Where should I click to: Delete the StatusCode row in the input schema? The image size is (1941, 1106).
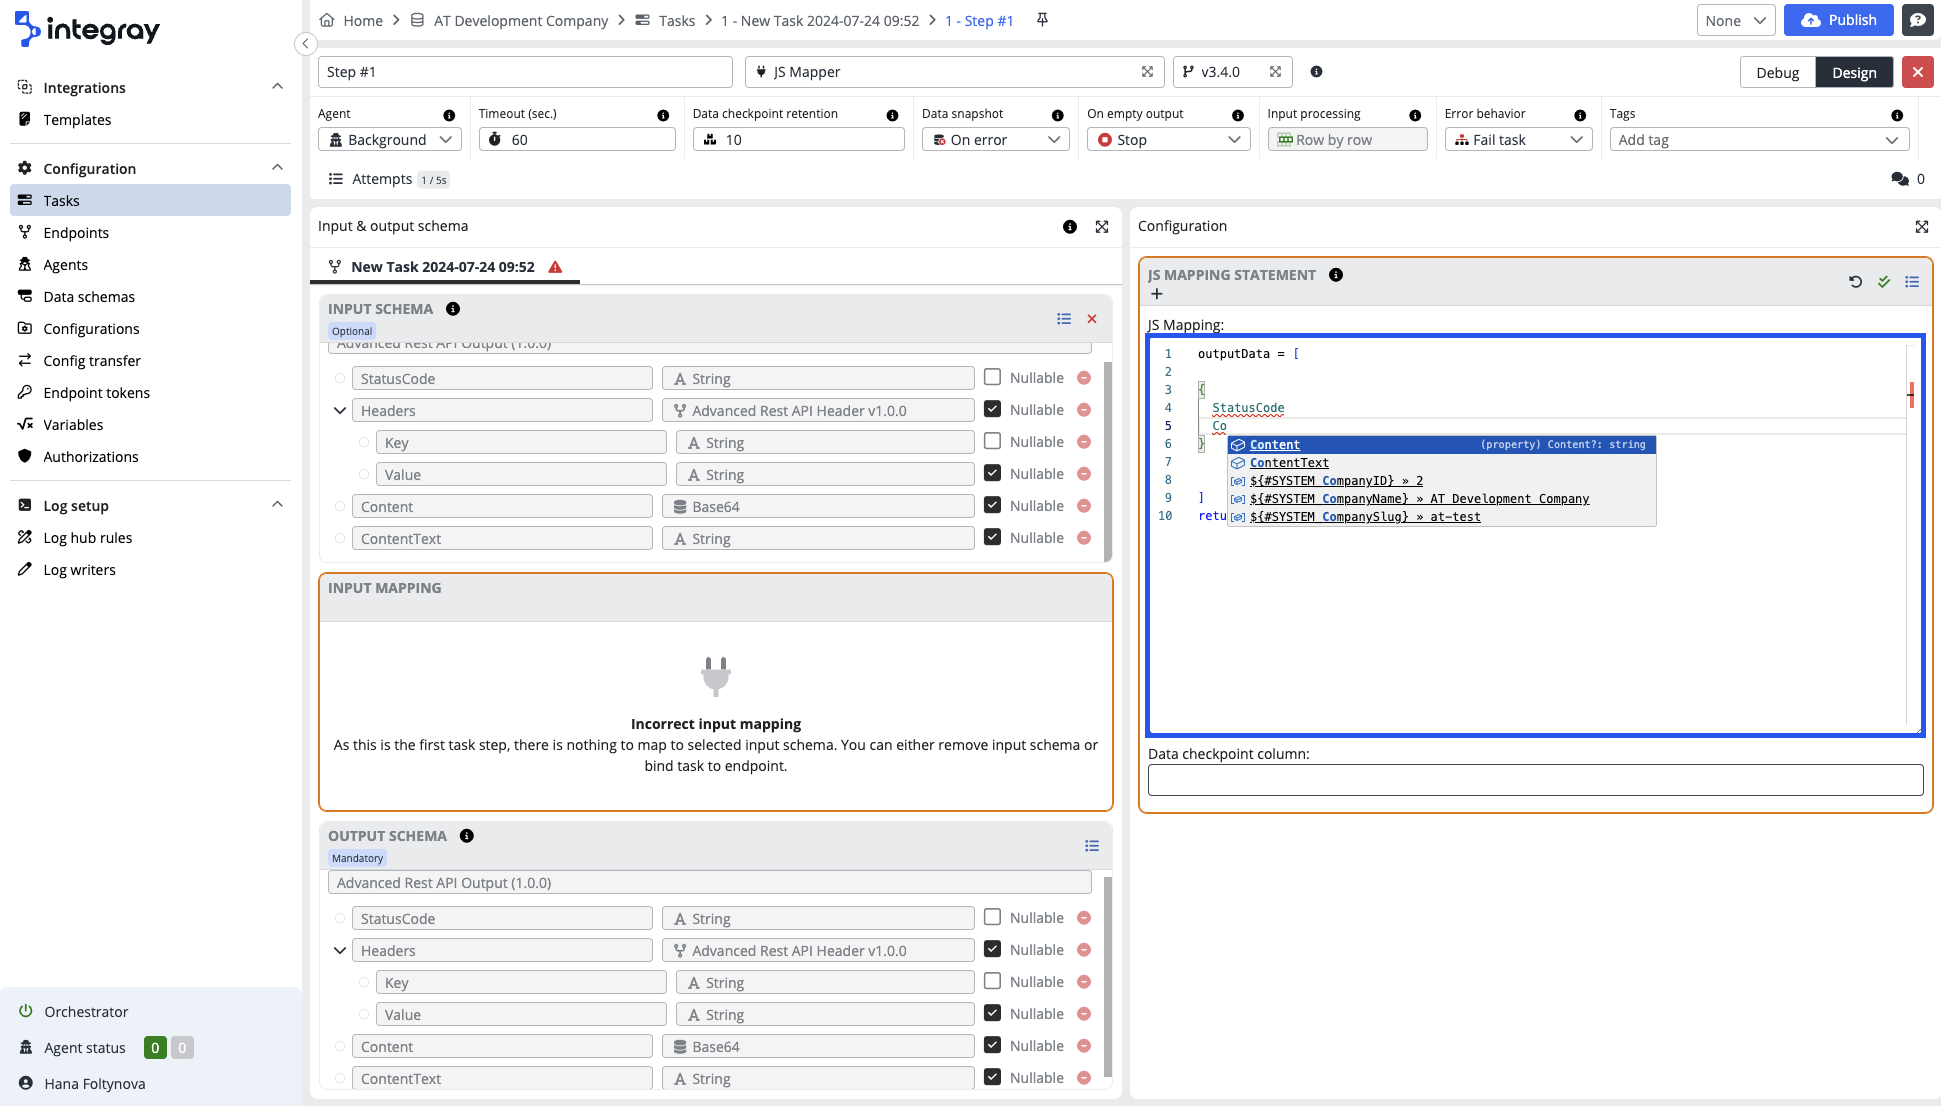[x=1084, y=378]
